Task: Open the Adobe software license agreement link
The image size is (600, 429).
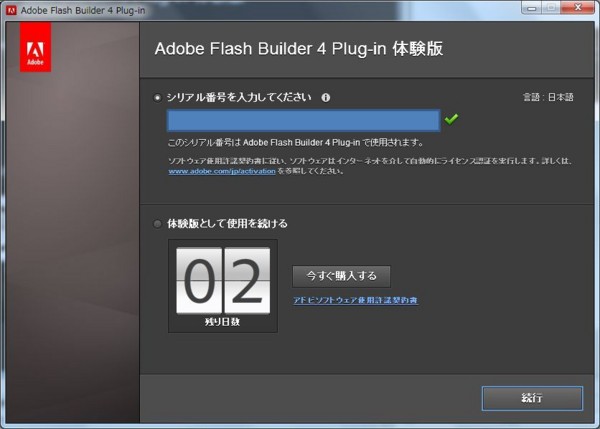Action: point(355,300)
